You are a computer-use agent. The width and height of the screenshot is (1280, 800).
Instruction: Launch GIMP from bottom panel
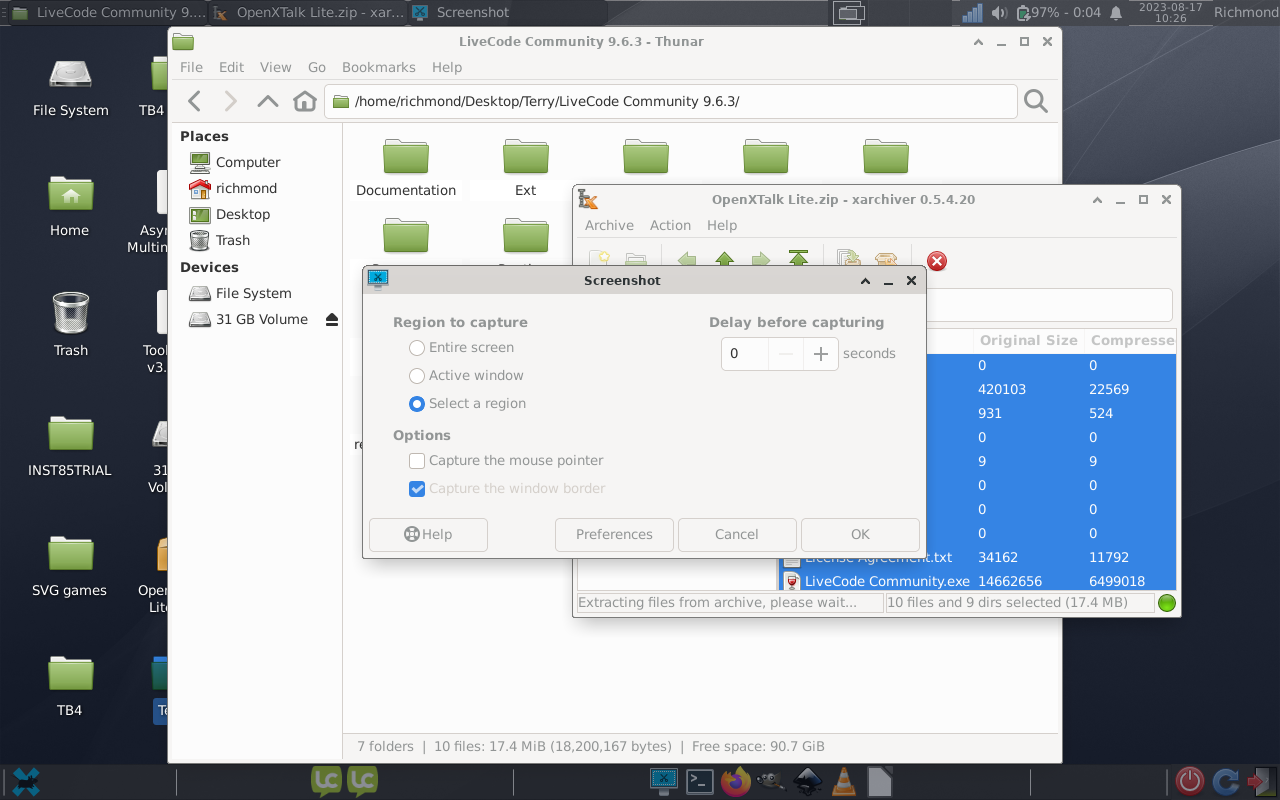point(771,781)
